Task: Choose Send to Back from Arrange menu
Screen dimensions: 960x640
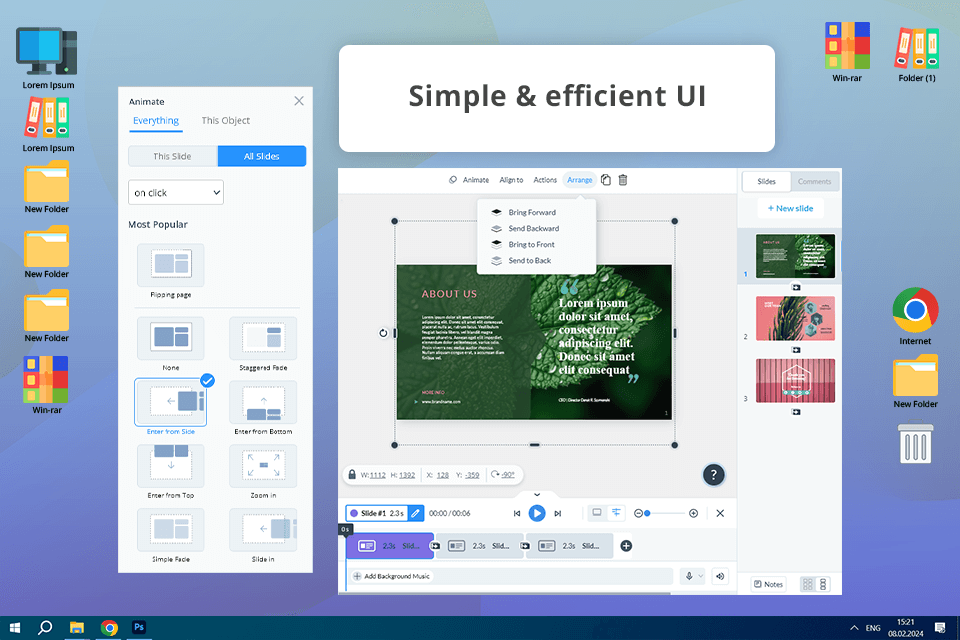Action: coord(530,260)
